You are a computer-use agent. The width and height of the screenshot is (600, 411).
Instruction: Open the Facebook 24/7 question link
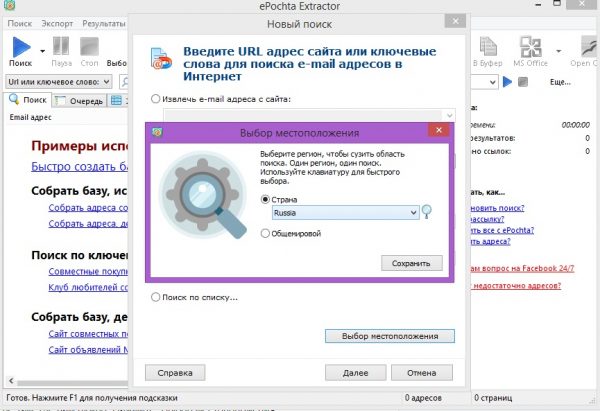(x=523, y=268)
